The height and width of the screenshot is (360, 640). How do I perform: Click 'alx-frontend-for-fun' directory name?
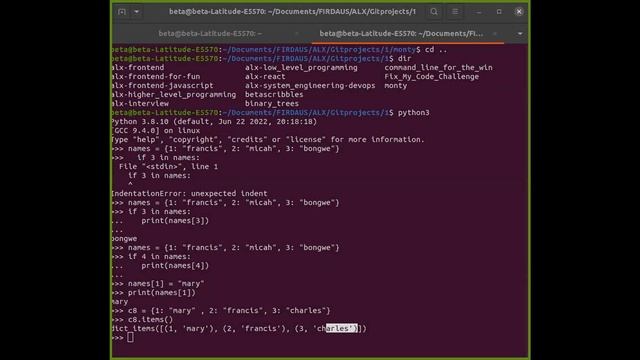[156, 77]
